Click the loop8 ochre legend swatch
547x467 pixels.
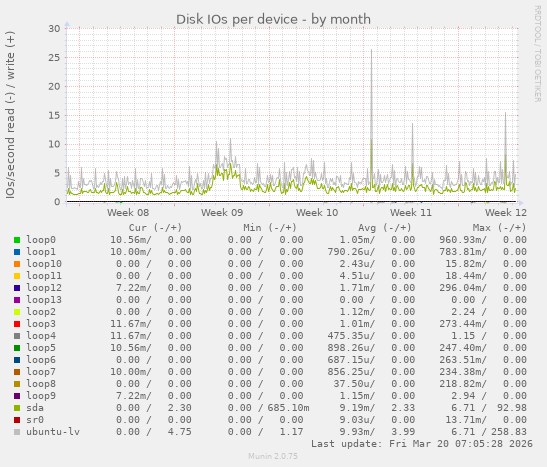(x=17, y=384)
